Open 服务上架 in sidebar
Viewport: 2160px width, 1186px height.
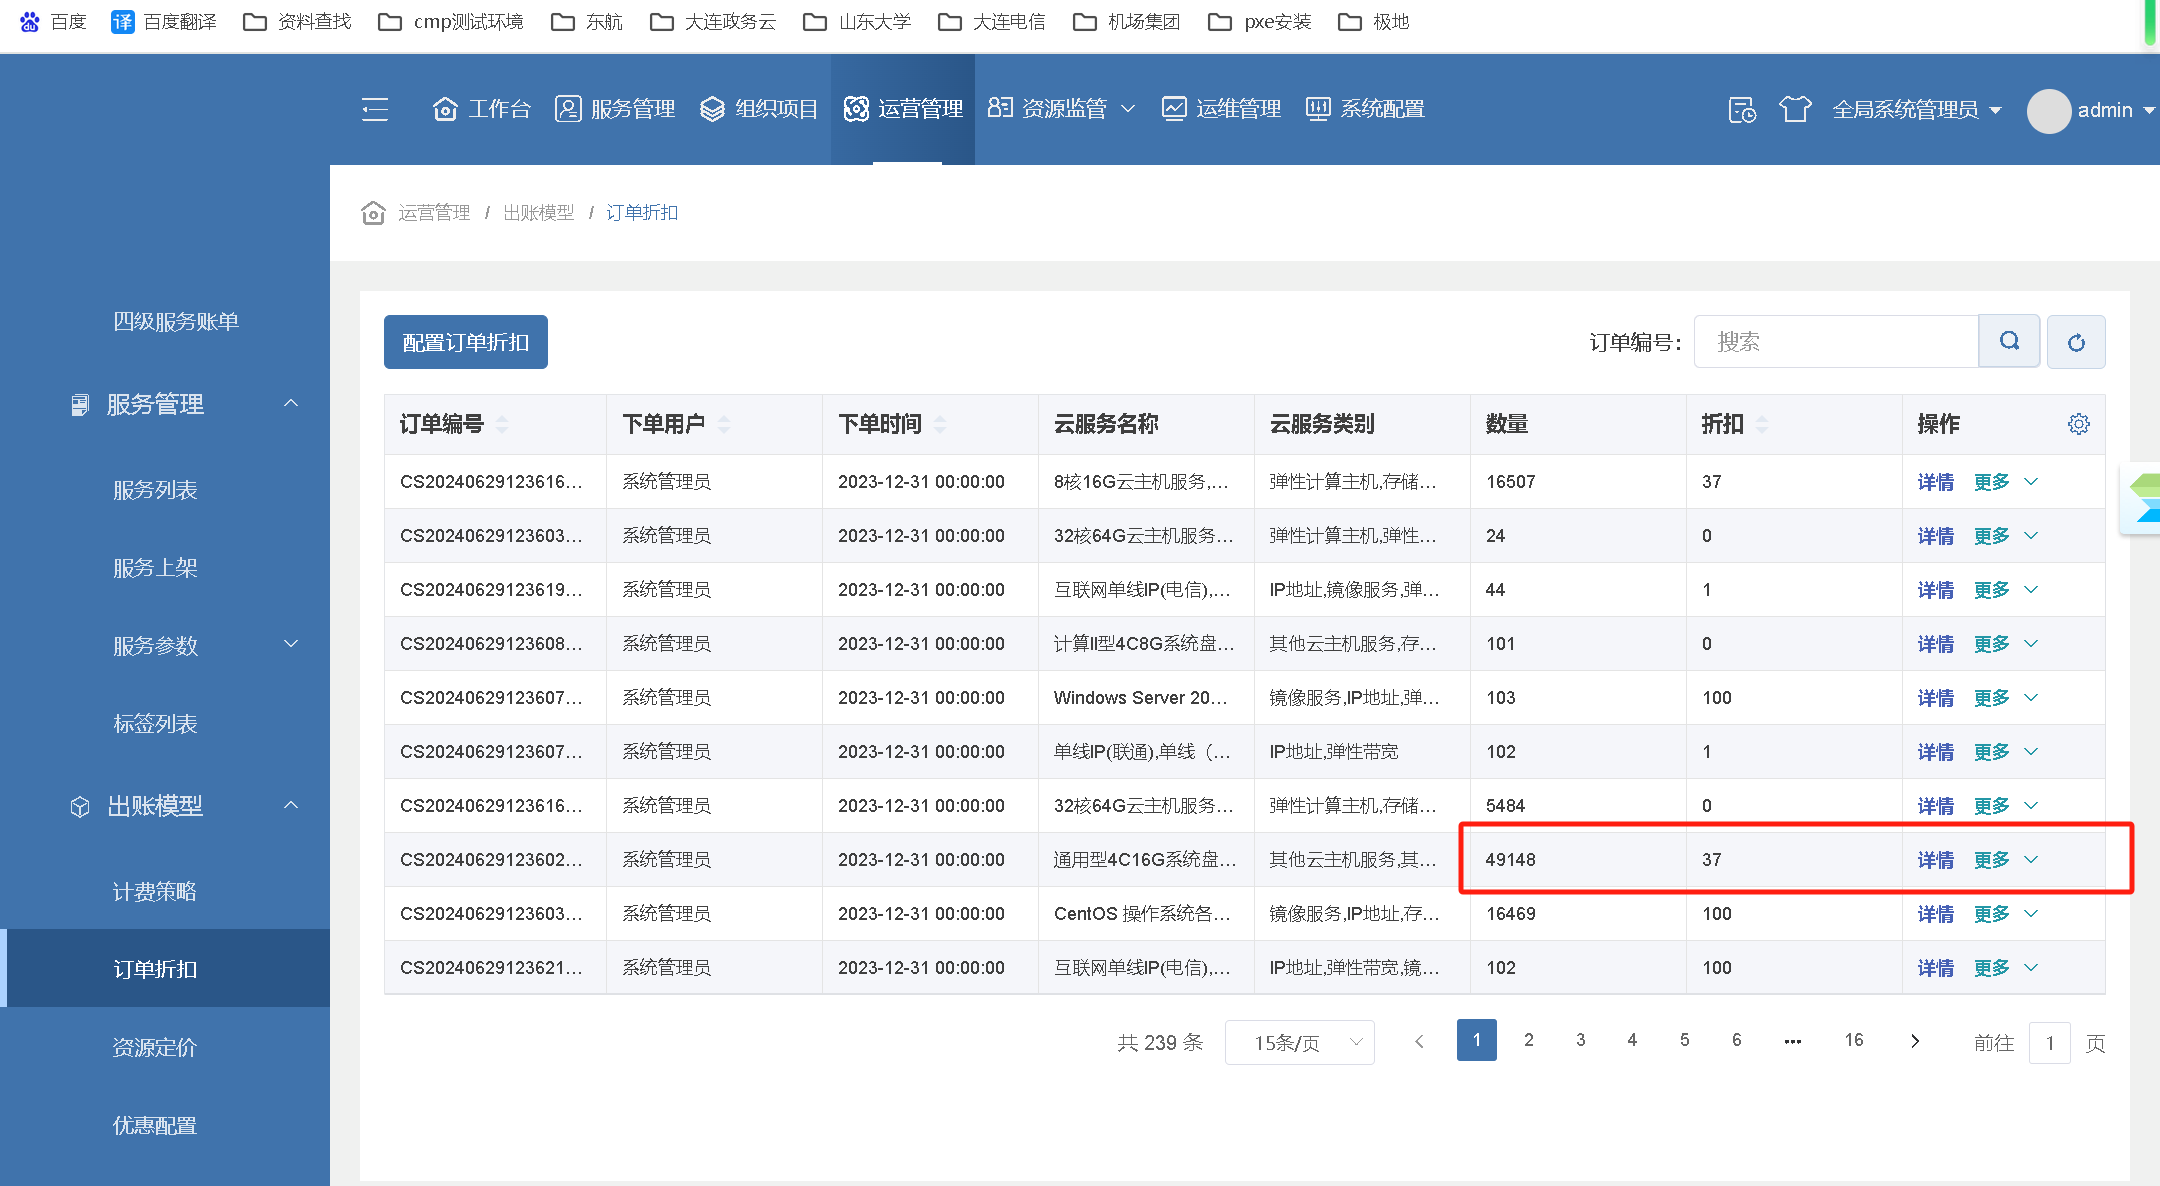(155, 568)
